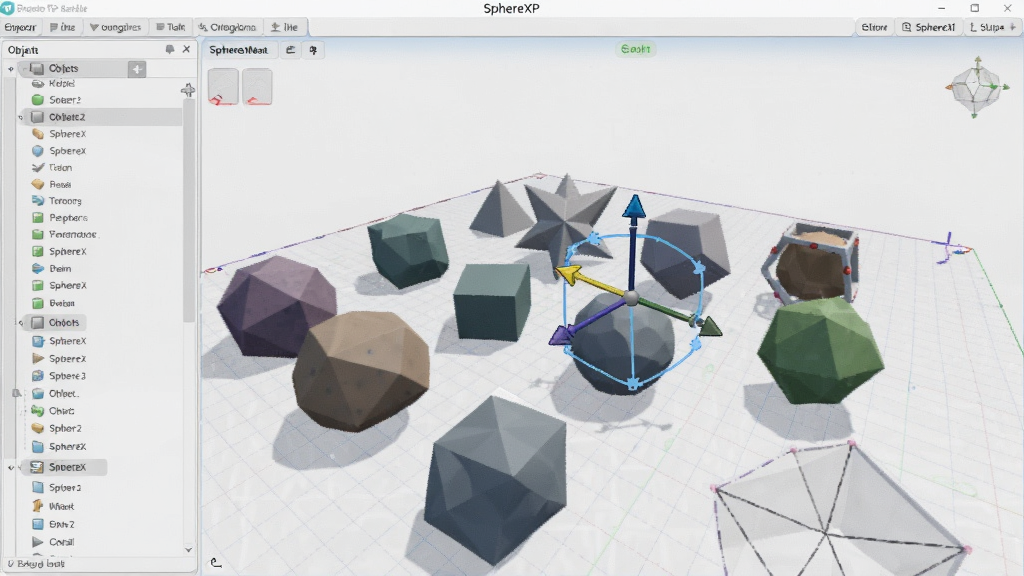Close the object panel with its X
This screenshot has height=576, width=1024.
point(186,49)
